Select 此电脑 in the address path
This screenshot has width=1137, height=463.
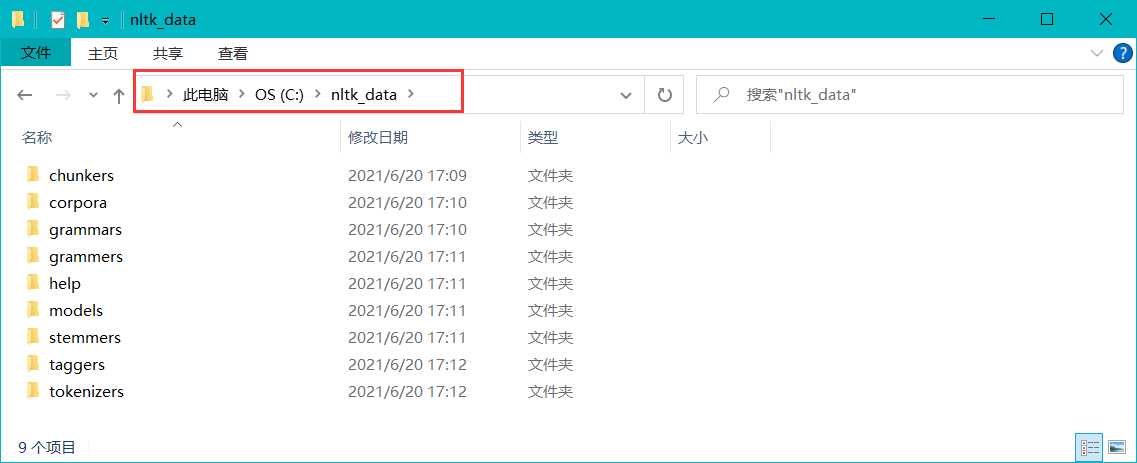[x=206, y=94]
